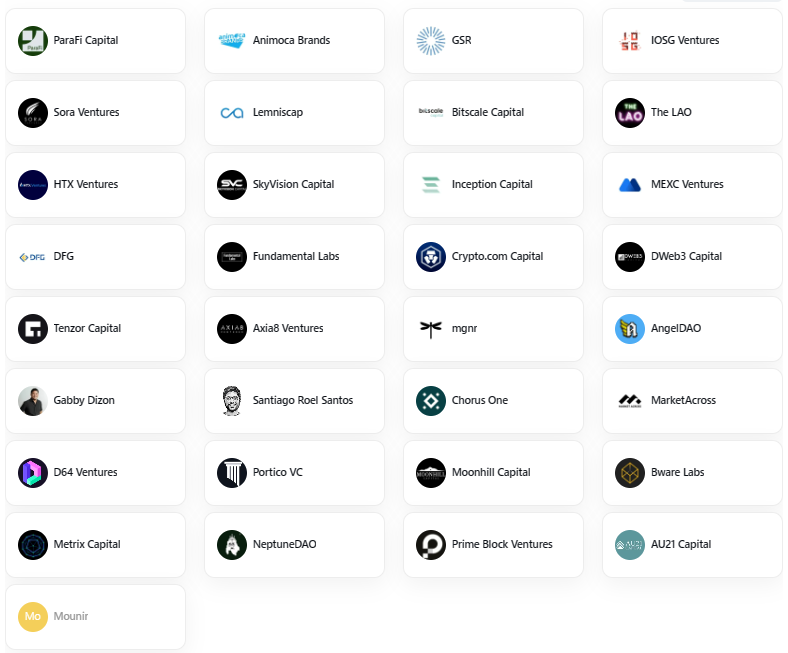Screen dimensions: 788x653
Task: Select the Mounir name text
Action: 71,616
